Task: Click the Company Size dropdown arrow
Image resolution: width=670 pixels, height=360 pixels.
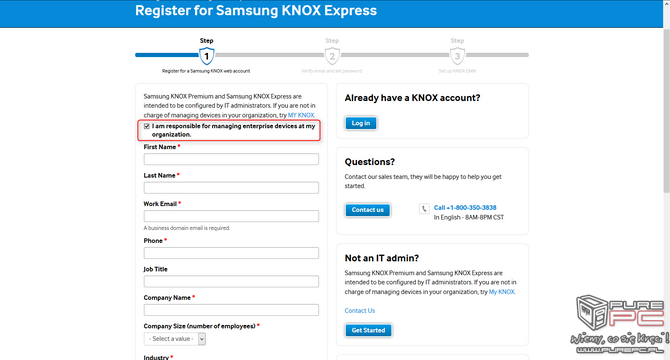Action: coord(202,339)
